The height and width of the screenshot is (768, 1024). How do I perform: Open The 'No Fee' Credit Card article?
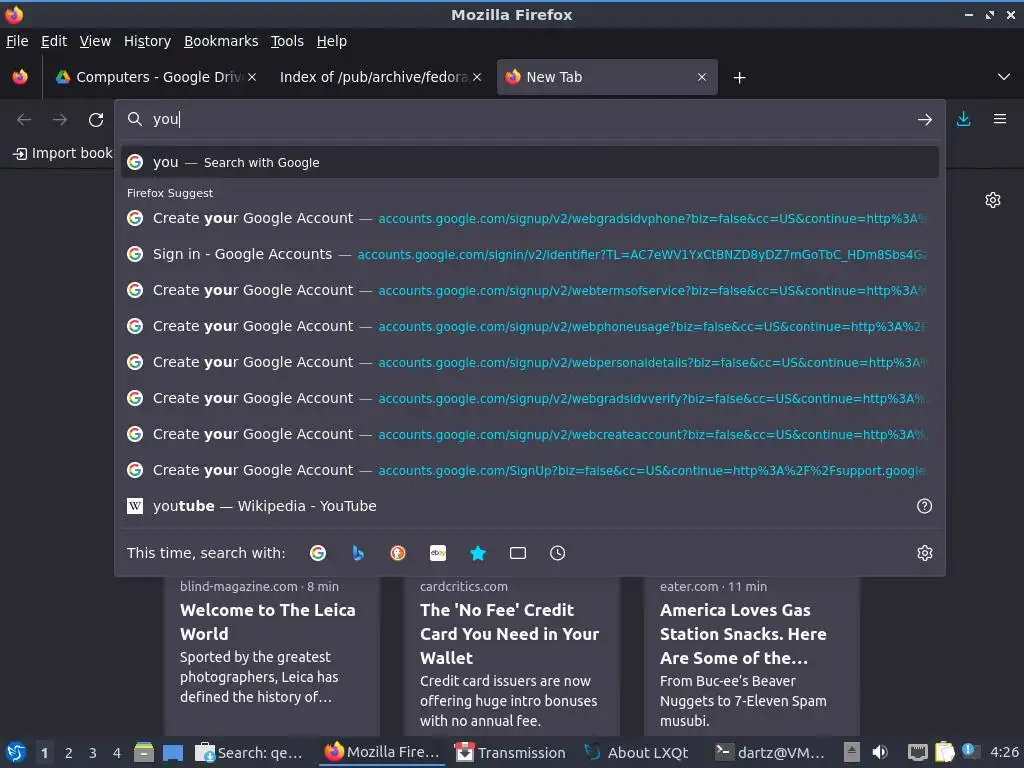511,655
